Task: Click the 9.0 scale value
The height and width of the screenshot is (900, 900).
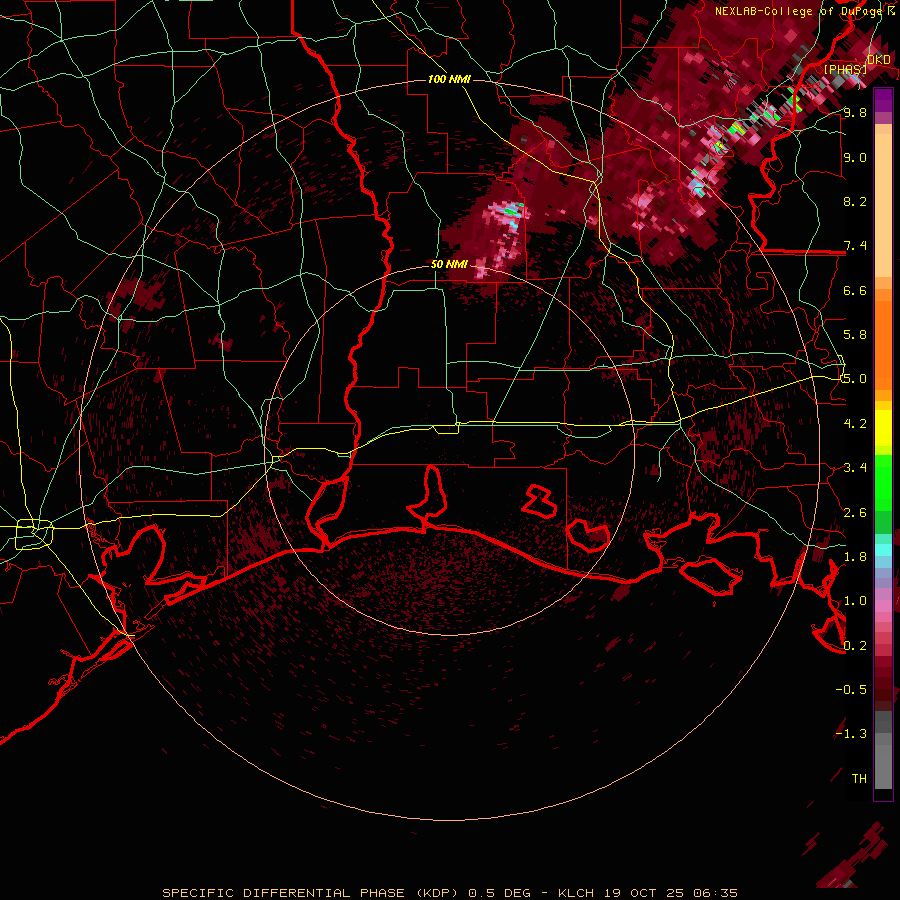Action: click(x=855, y=157)
